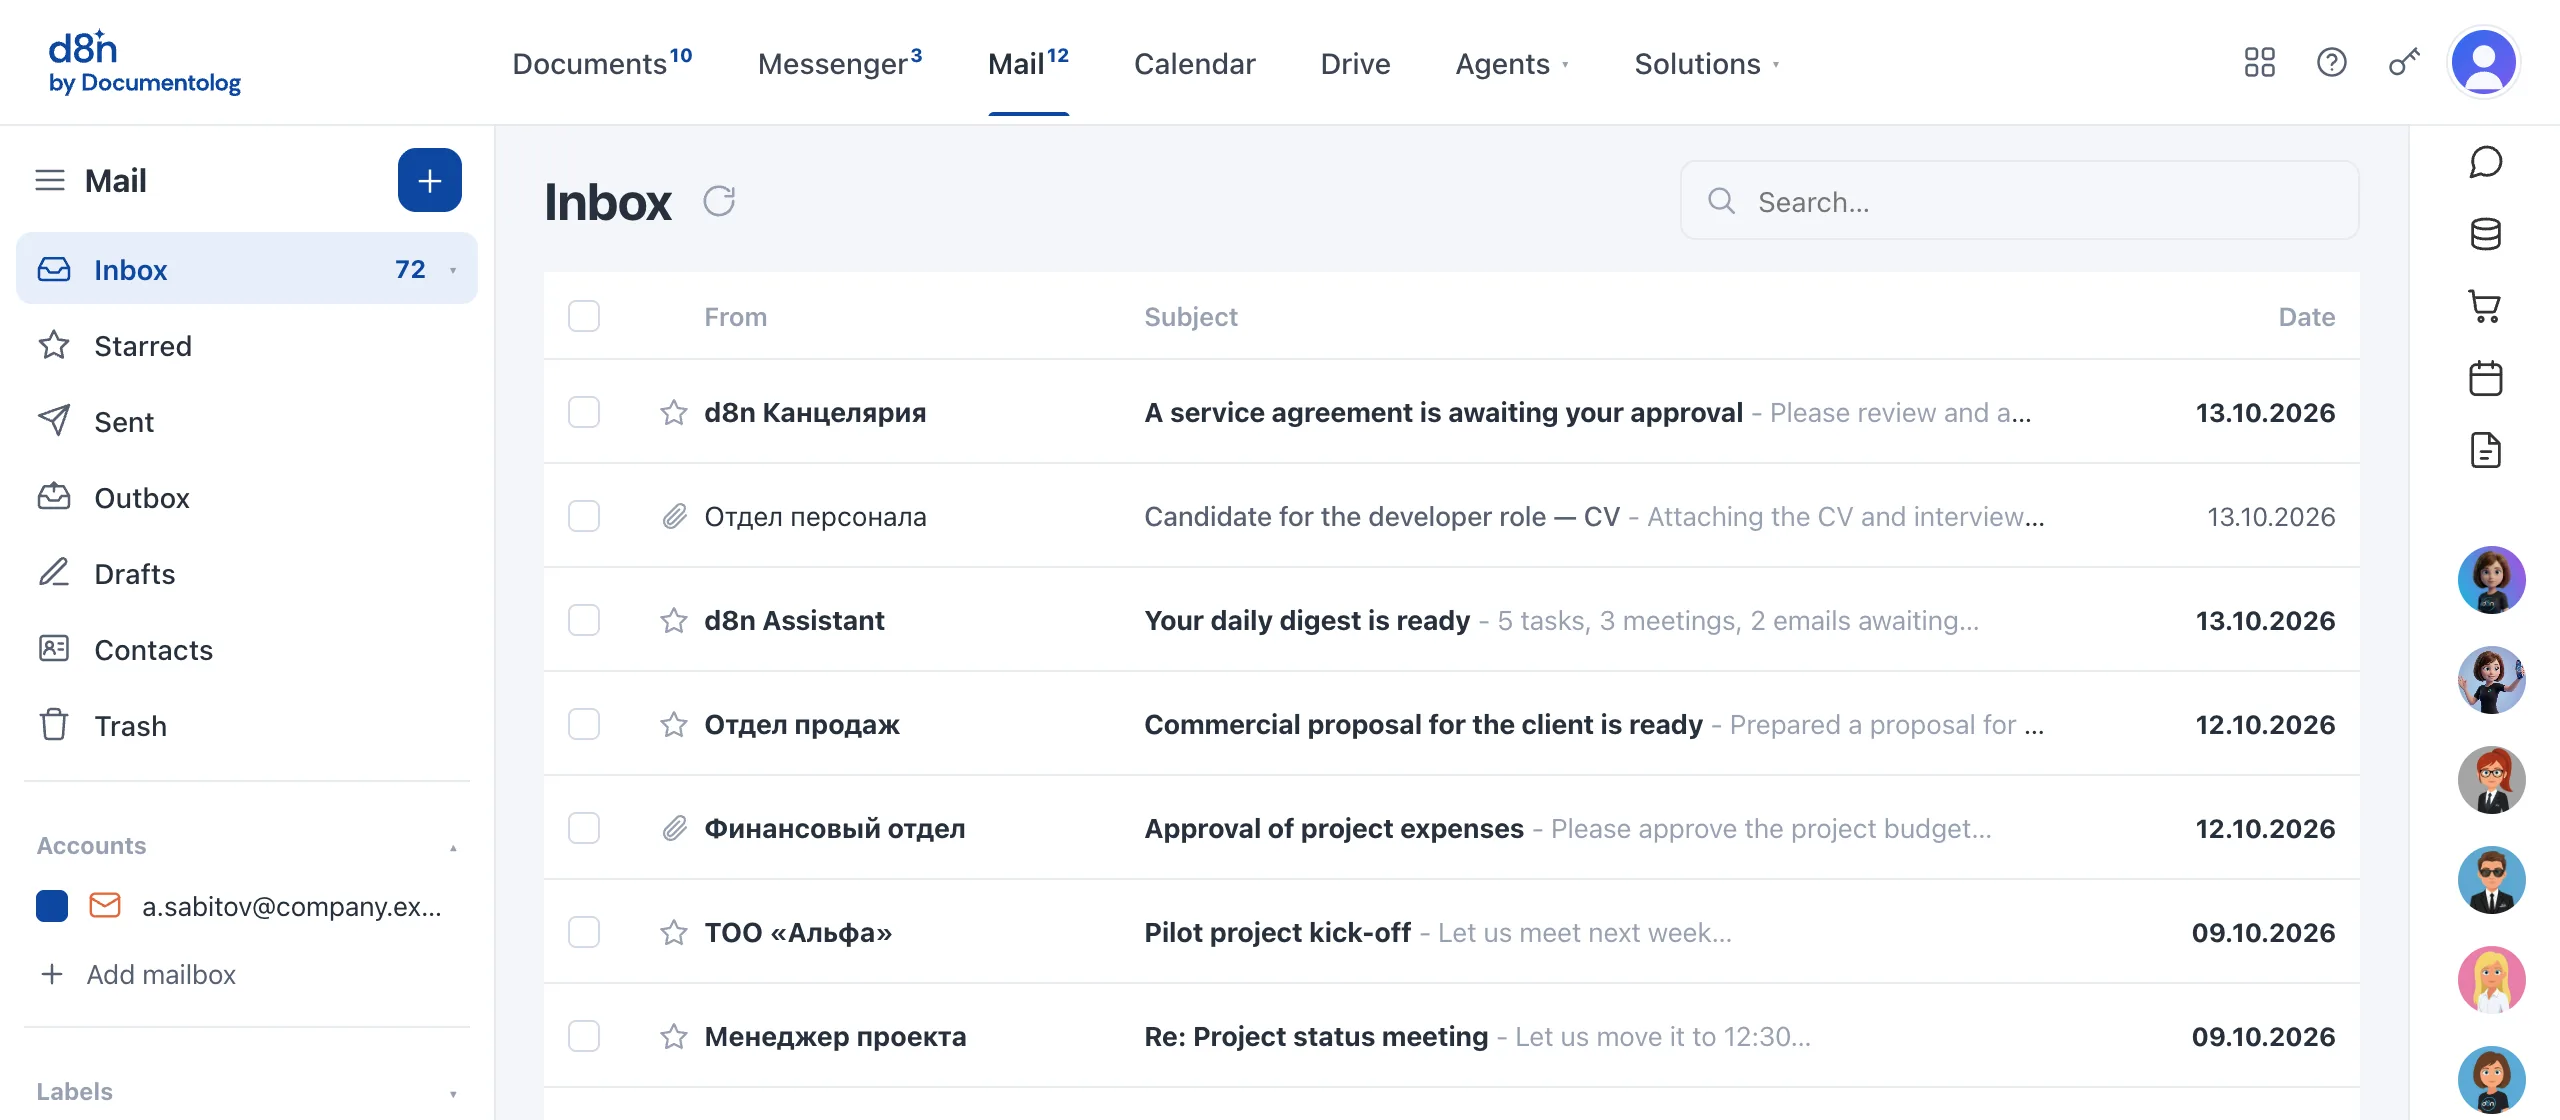Open the blonde woman agent avatar
2560x1120 pixels.
[x=2491, y=980]
